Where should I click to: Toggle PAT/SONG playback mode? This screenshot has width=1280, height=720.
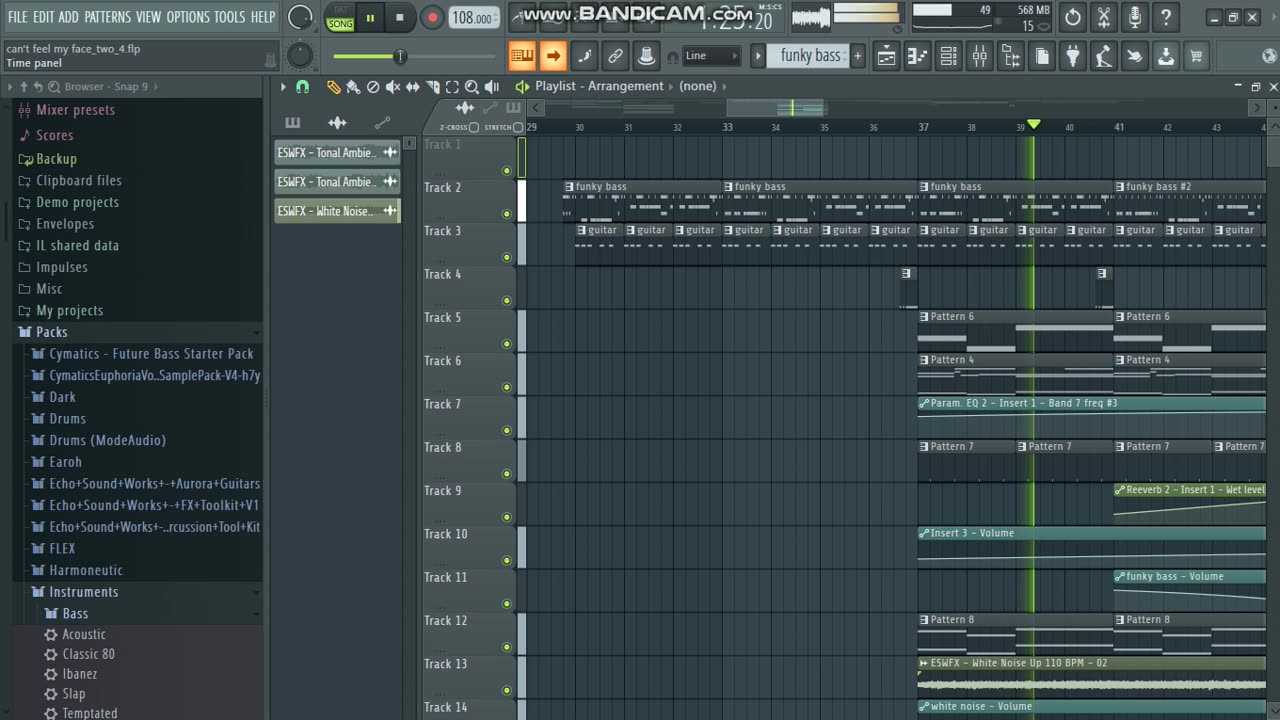(341, 17)
